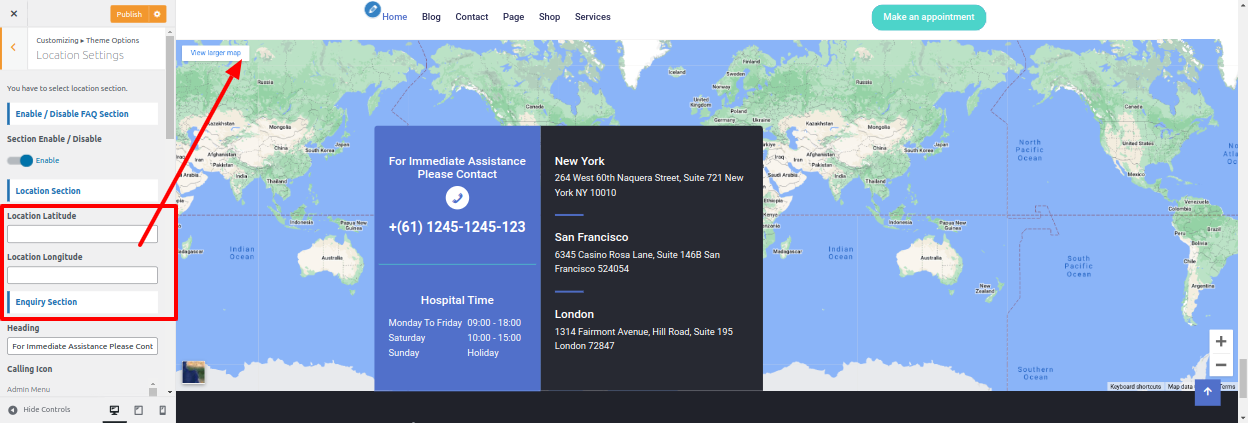Switch to desktop preview device icon
The image size is (1248, 423).
pos(114,410)
